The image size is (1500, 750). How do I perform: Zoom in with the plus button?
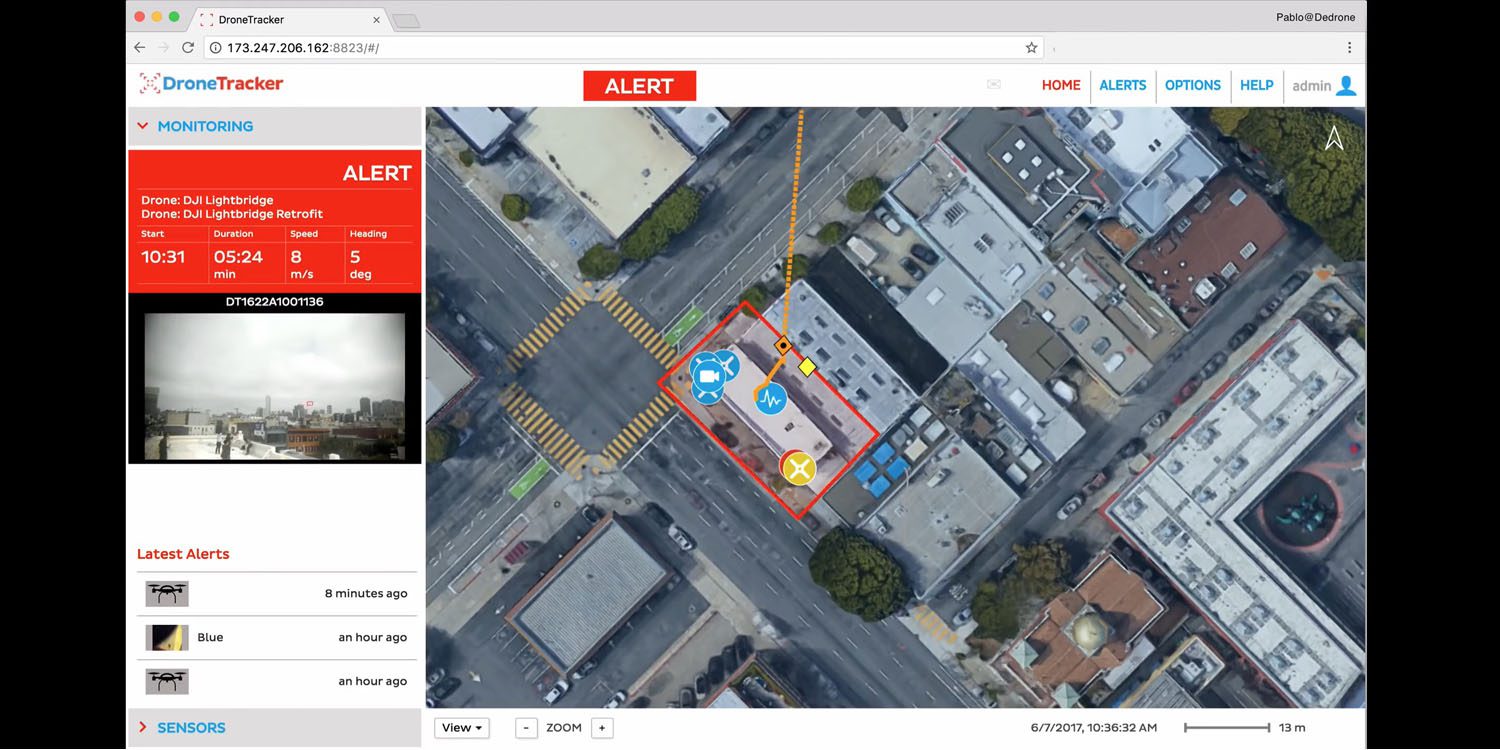(x=601, y=728)
